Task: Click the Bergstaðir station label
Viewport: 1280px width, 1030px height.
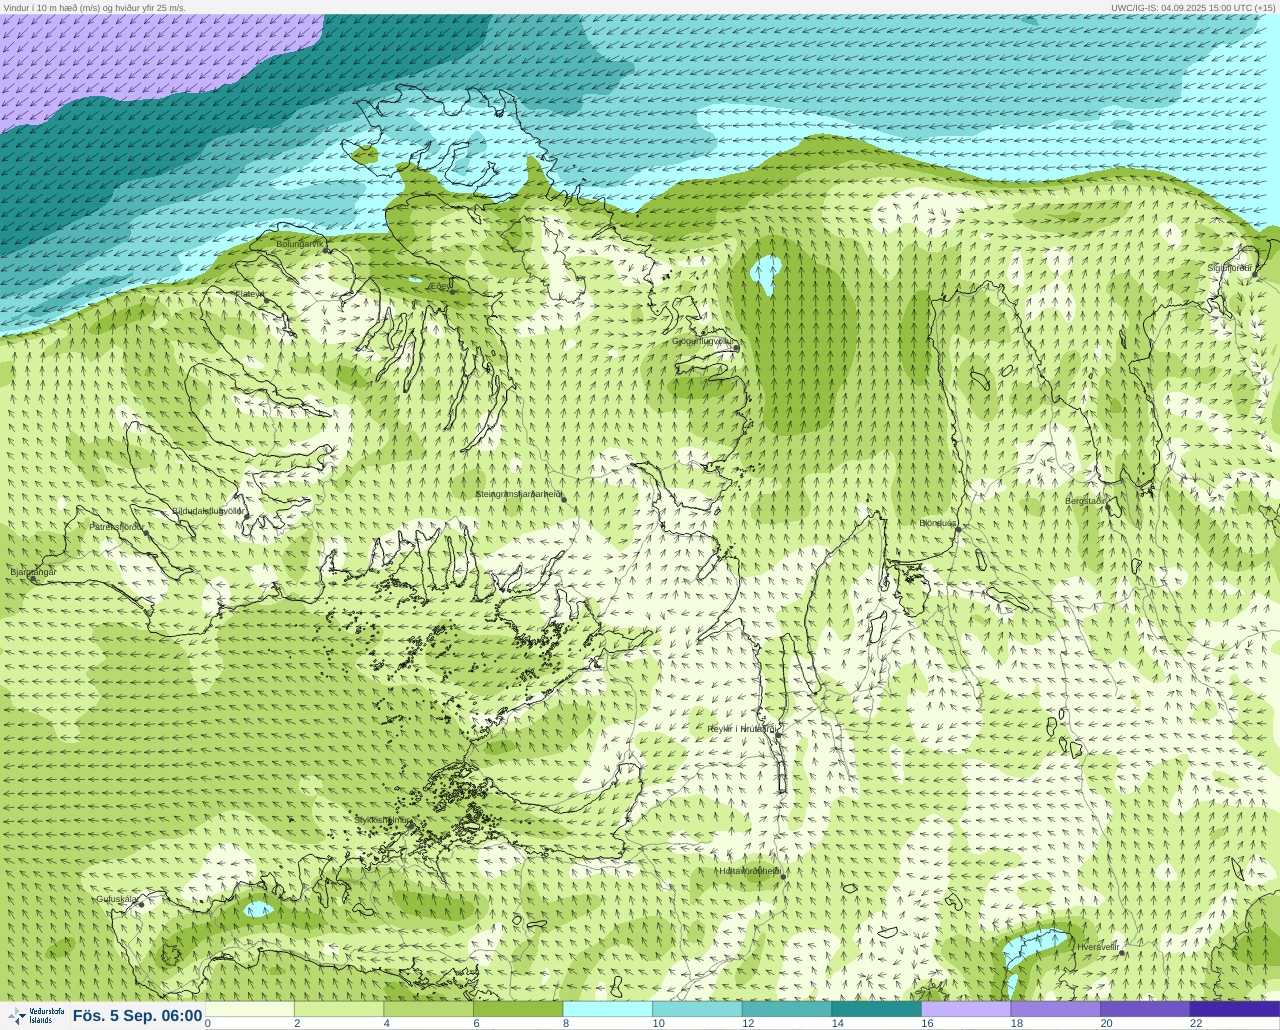Action: pyautogui.click(x=1085, y=501)
